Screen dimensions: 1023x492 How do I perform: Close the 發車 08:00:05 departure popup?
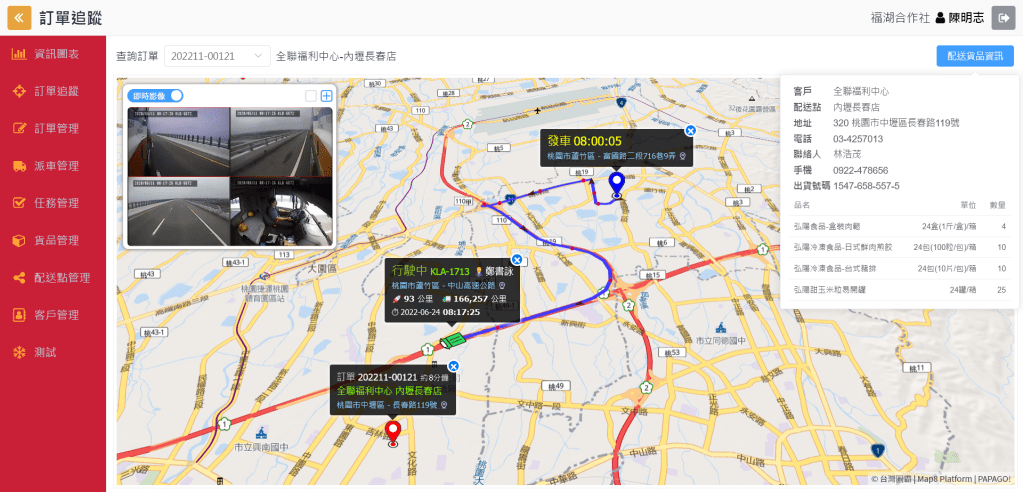[690, 131]
